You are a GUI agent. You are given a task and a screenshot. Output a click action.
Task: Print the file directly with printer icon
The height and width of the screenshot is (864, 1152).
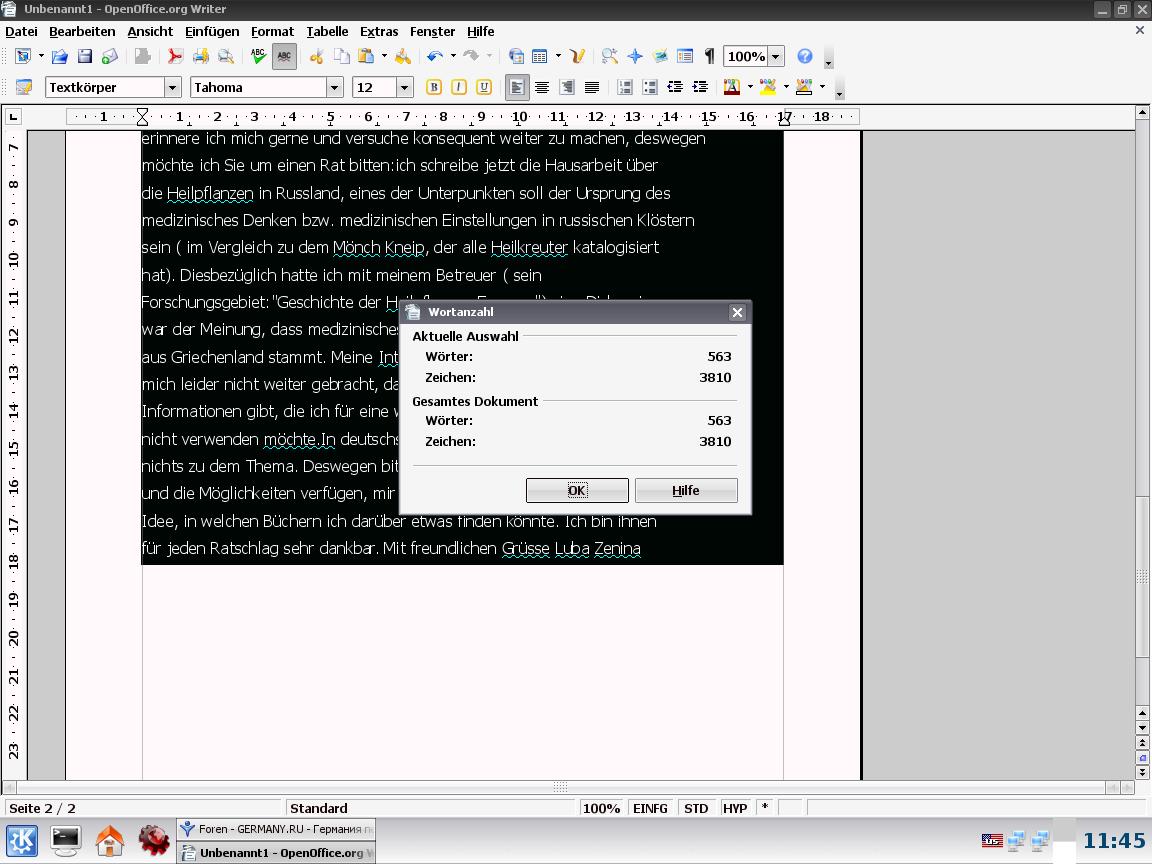click(x=201, y=57)
